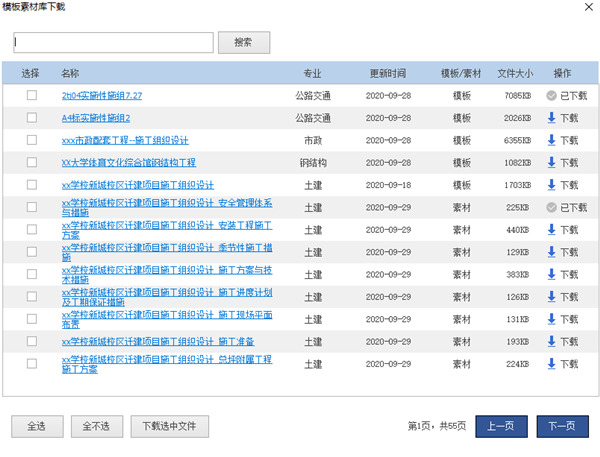Screen dimensions: 600x457
Task: Click the 文件大小 column header
Action: (515, 73)
